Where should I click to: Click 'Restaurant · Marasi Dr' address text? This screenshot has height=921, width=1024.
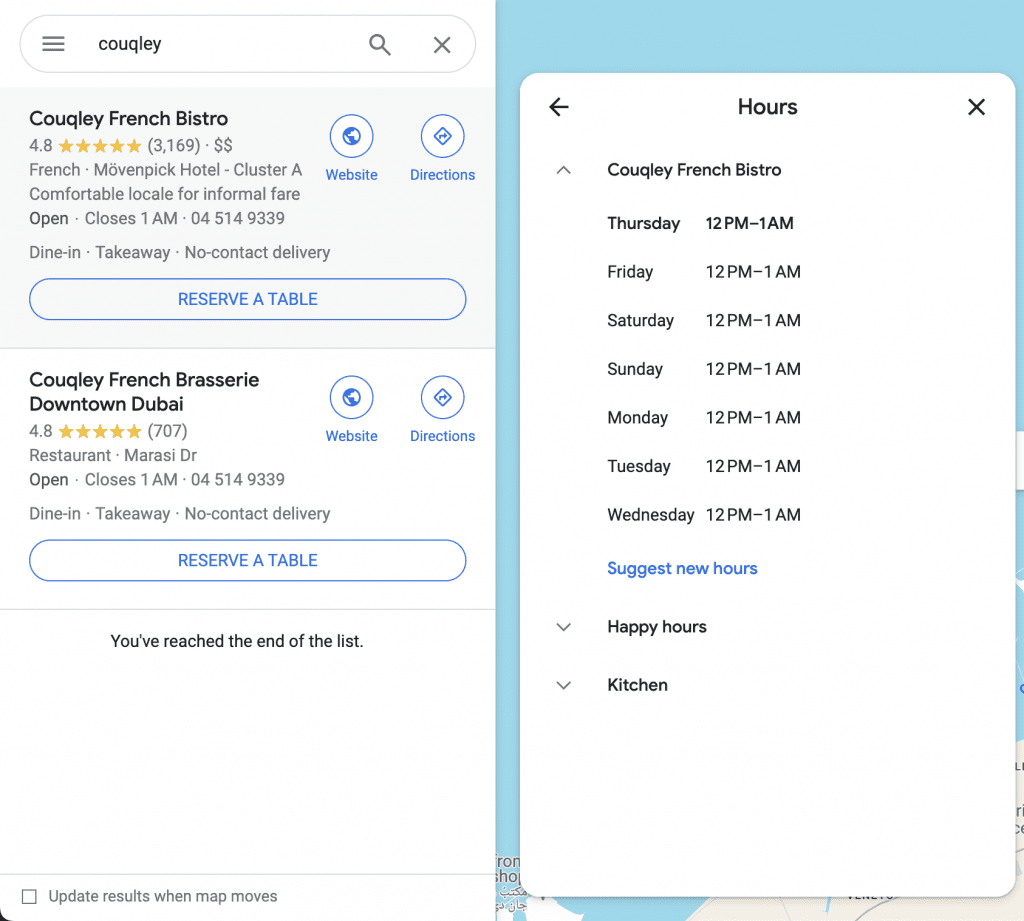(x=113, y=455)
